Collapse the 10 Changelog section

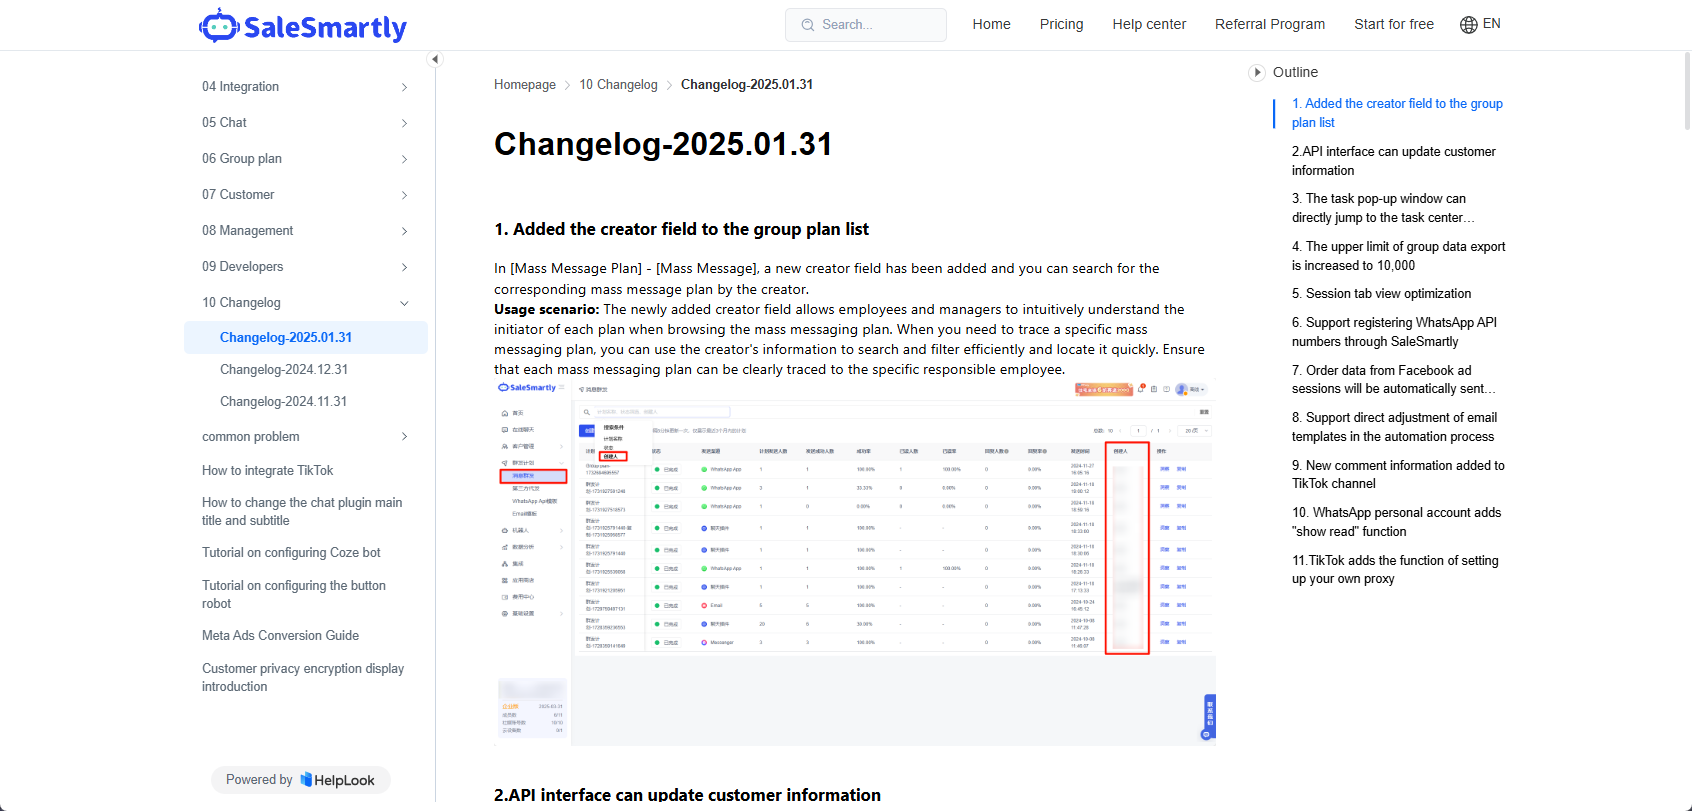(305, 303)
